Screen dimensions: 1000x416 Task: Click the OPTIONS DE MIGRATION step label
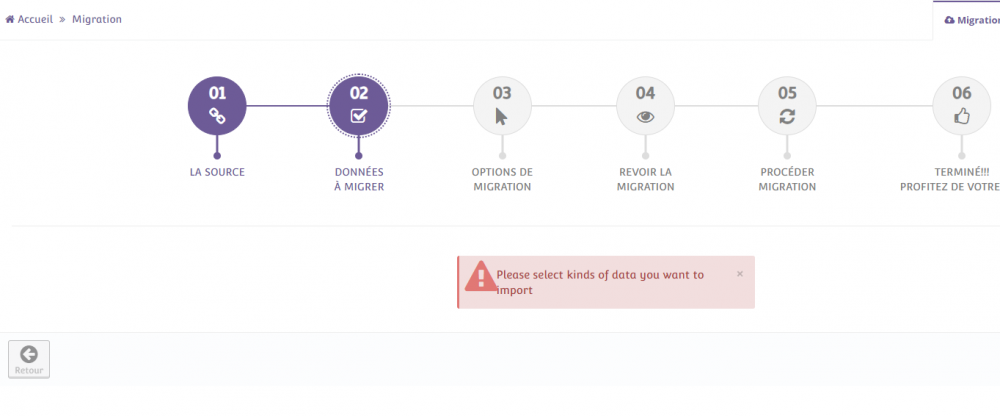tap(502, 179)
